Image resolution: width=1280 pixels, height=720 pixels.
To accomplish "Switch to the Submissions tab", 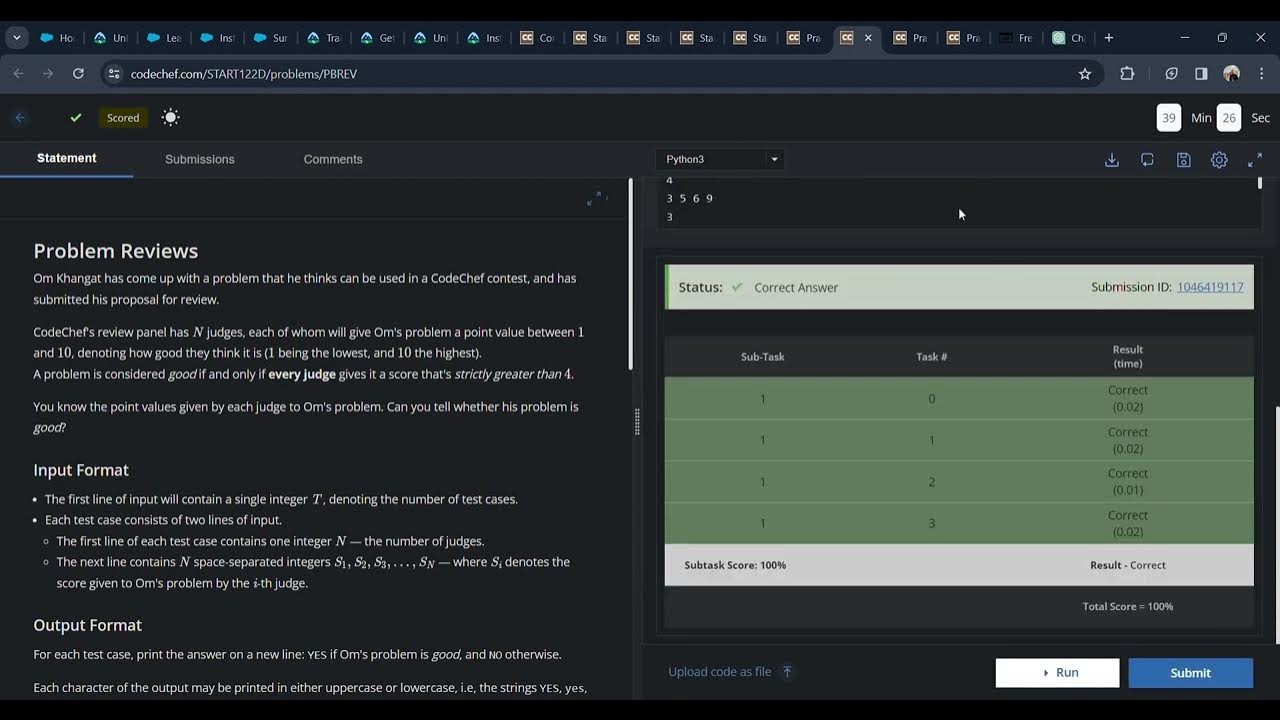I will click(200, 159).
